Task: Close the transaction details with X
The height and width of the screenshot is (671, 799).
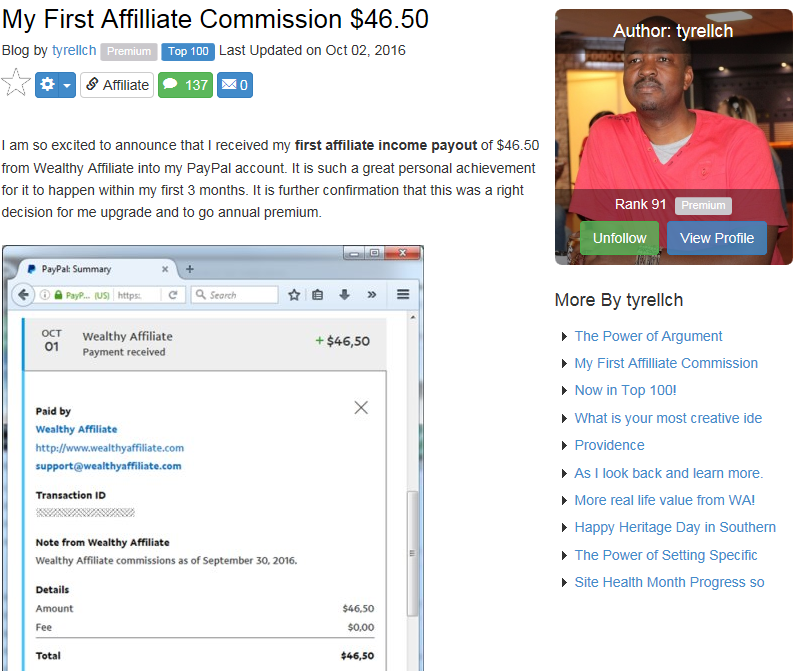Action: (x=361, y=408)
